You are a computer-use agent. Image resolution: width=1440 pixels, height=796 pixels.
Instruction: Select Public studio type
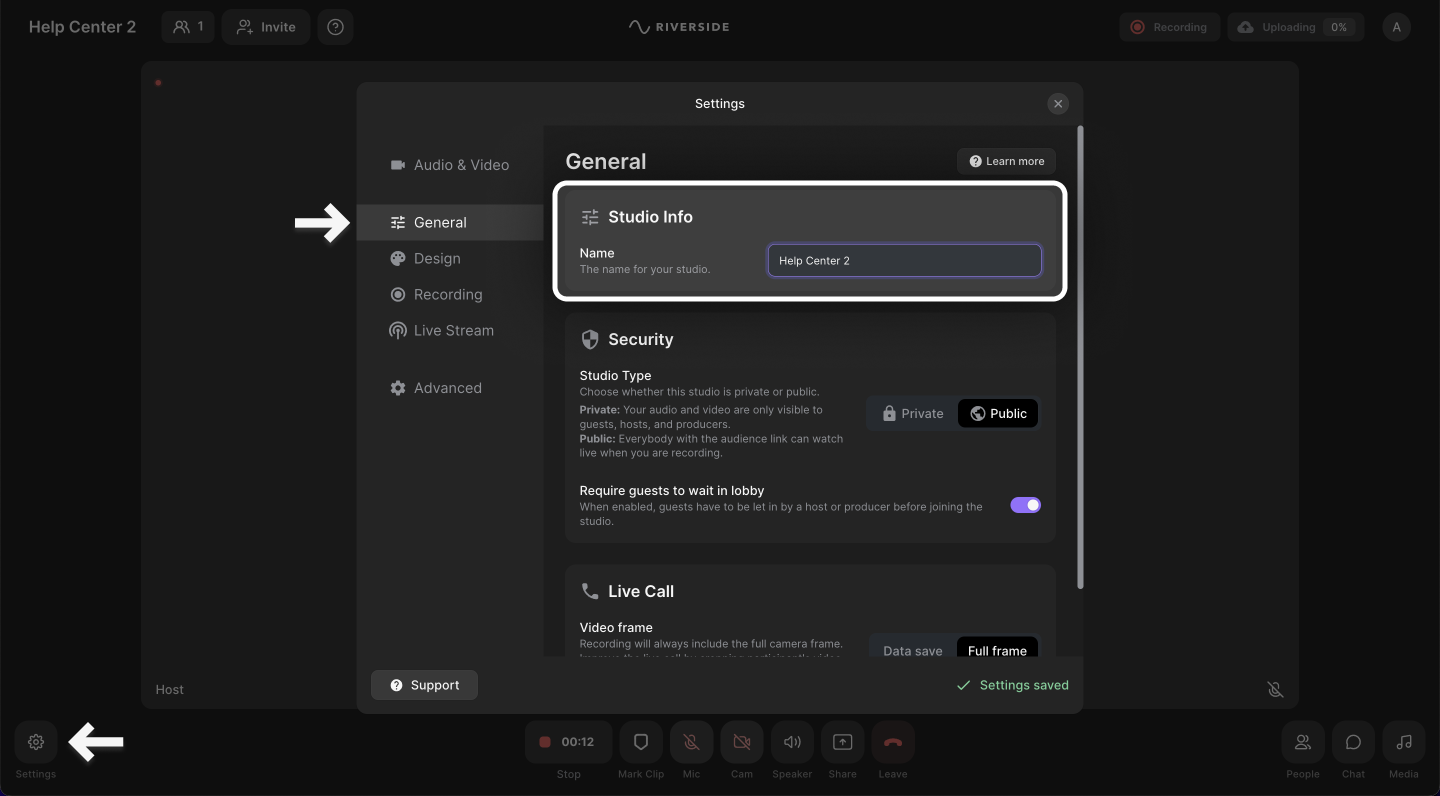pos(998,414)
